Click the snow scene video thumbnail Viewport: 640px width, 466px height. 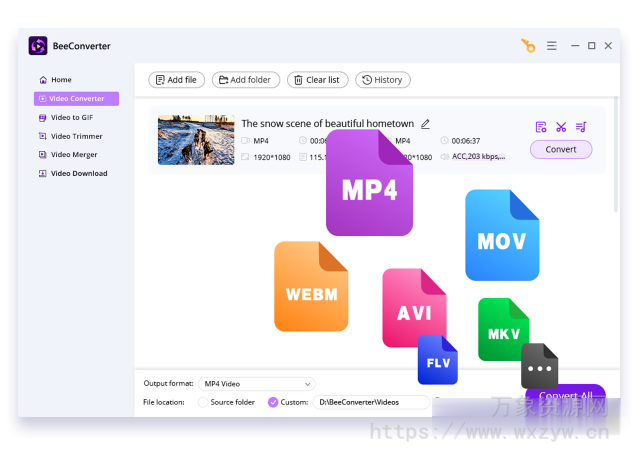coord(196,140)
